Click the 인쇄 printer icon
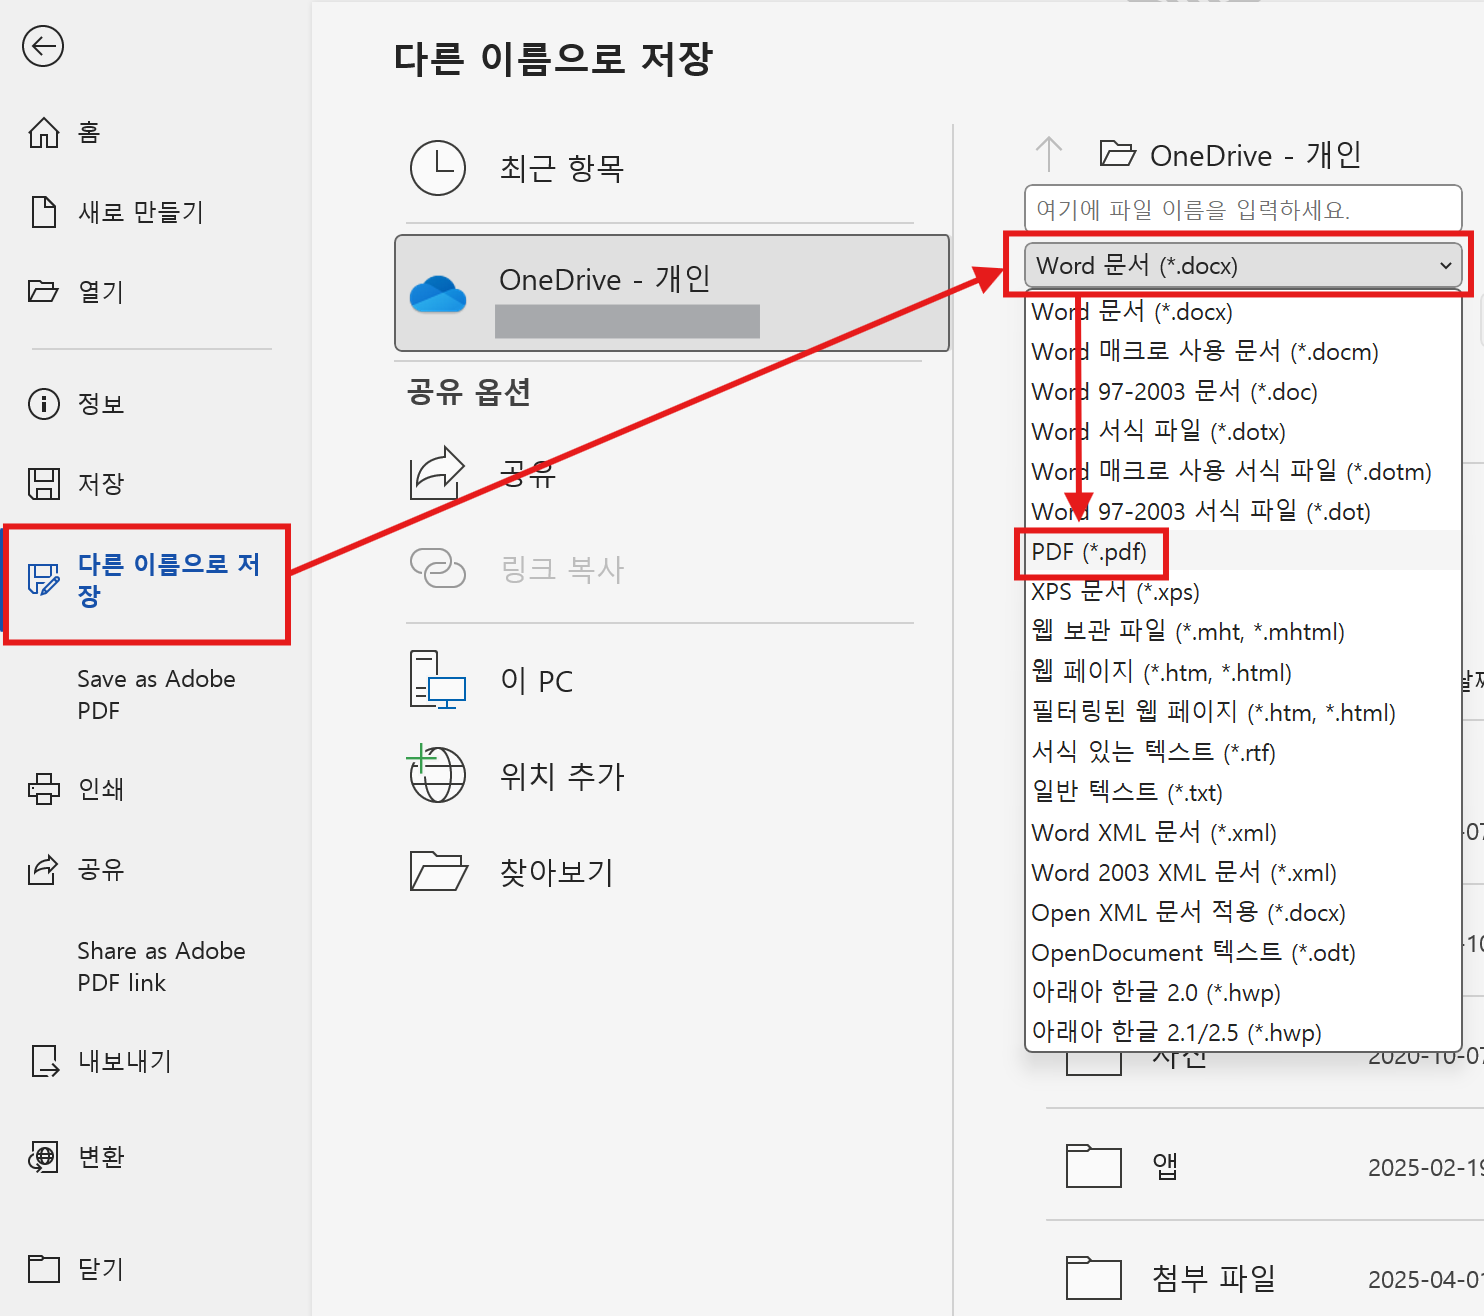 coord(43,789)
